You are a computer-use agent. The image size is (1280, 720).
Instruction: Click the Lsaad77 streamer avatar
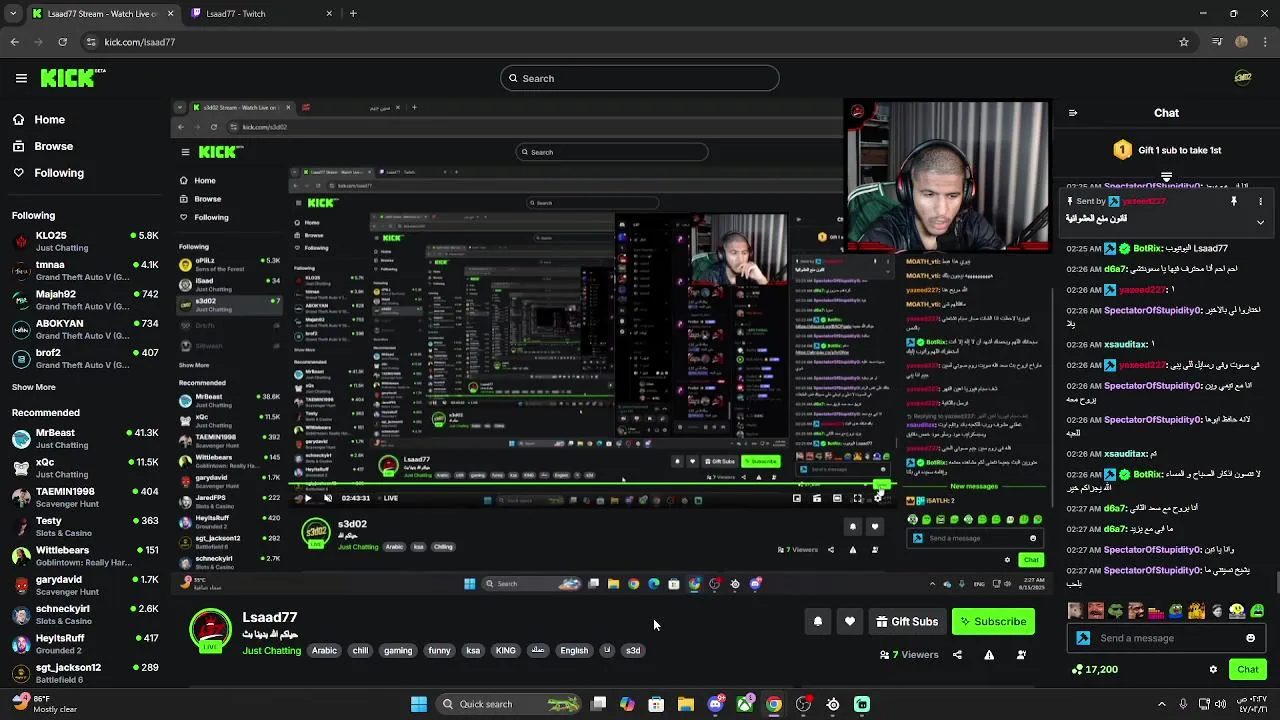point(211,629)
